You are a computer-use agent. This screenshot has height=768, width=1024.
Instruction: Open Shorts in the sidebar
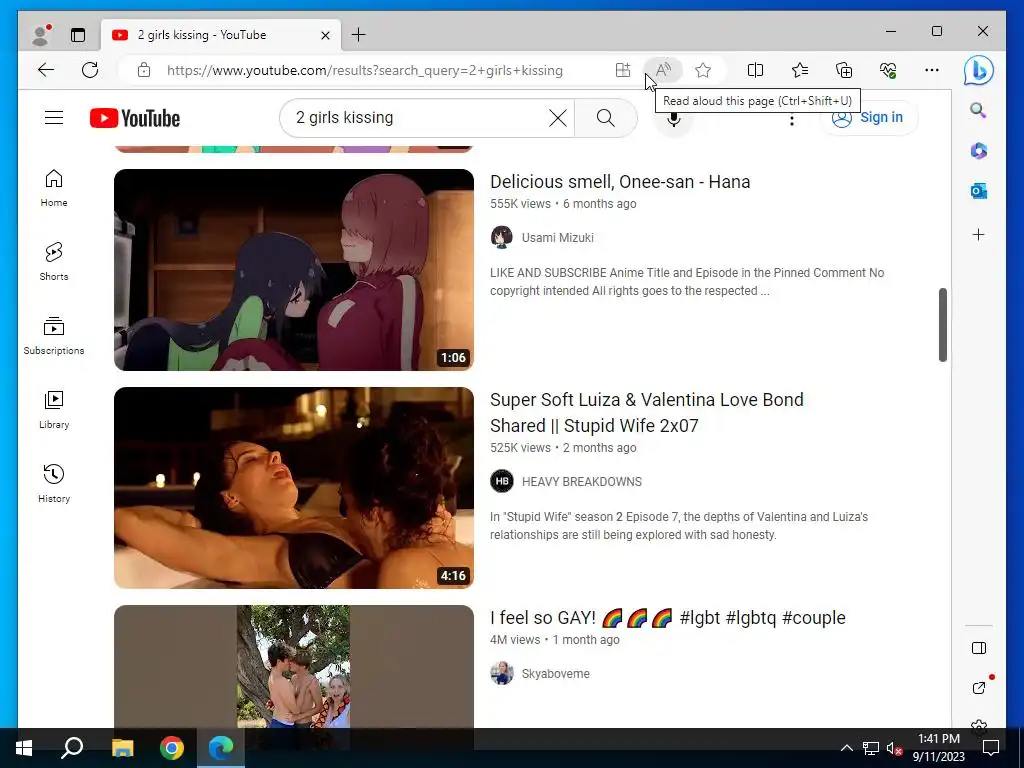coord(54,262)
